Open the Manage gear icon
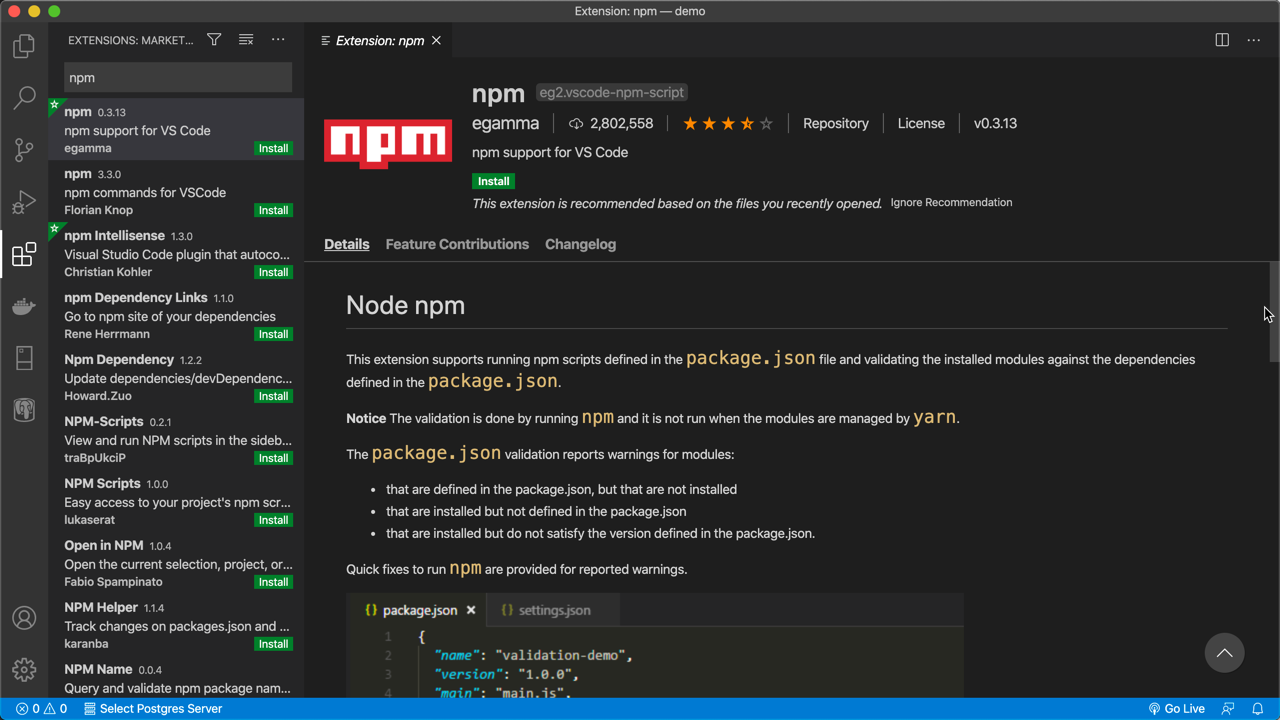 (24, 669)
